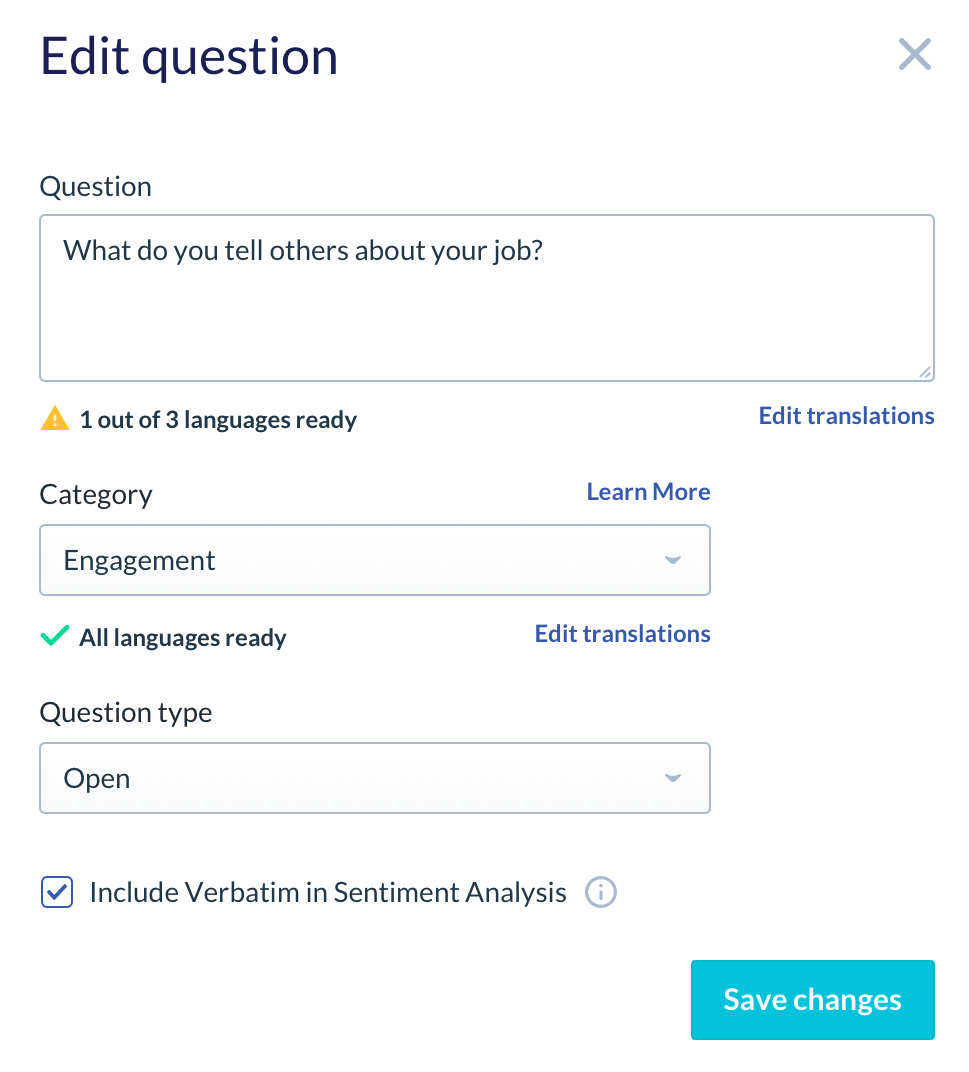Viewport: 969px width, 1072px height.
Task: Click the 'All languages ready' status text
Action: click(183, 638)
